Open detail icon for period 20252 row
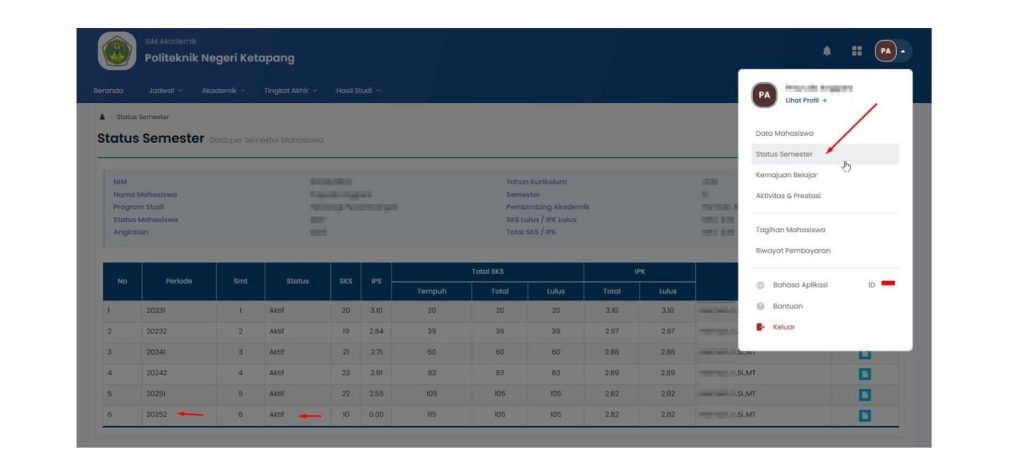 tap(865, 415)
